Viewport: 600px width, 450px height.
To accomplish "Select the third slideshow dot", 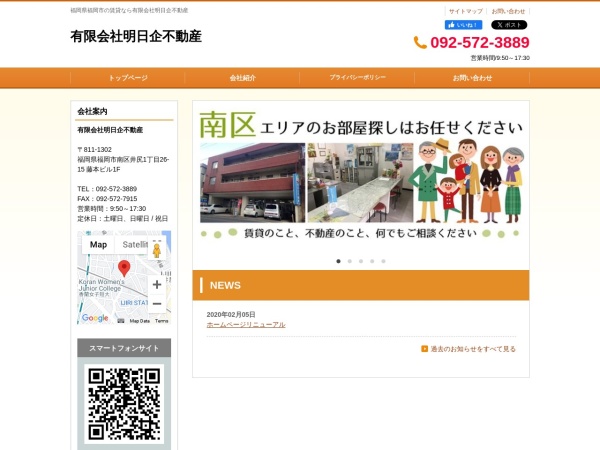I will (x=361, y=261).
